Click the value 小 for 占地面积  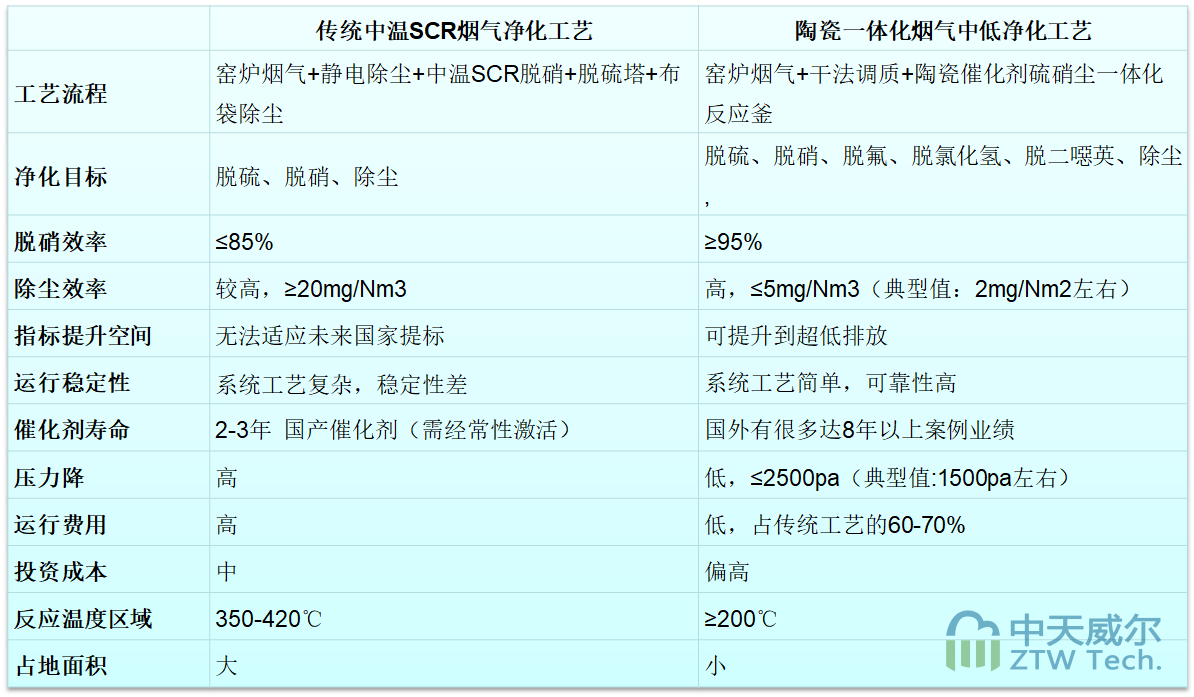click(715, 666)
